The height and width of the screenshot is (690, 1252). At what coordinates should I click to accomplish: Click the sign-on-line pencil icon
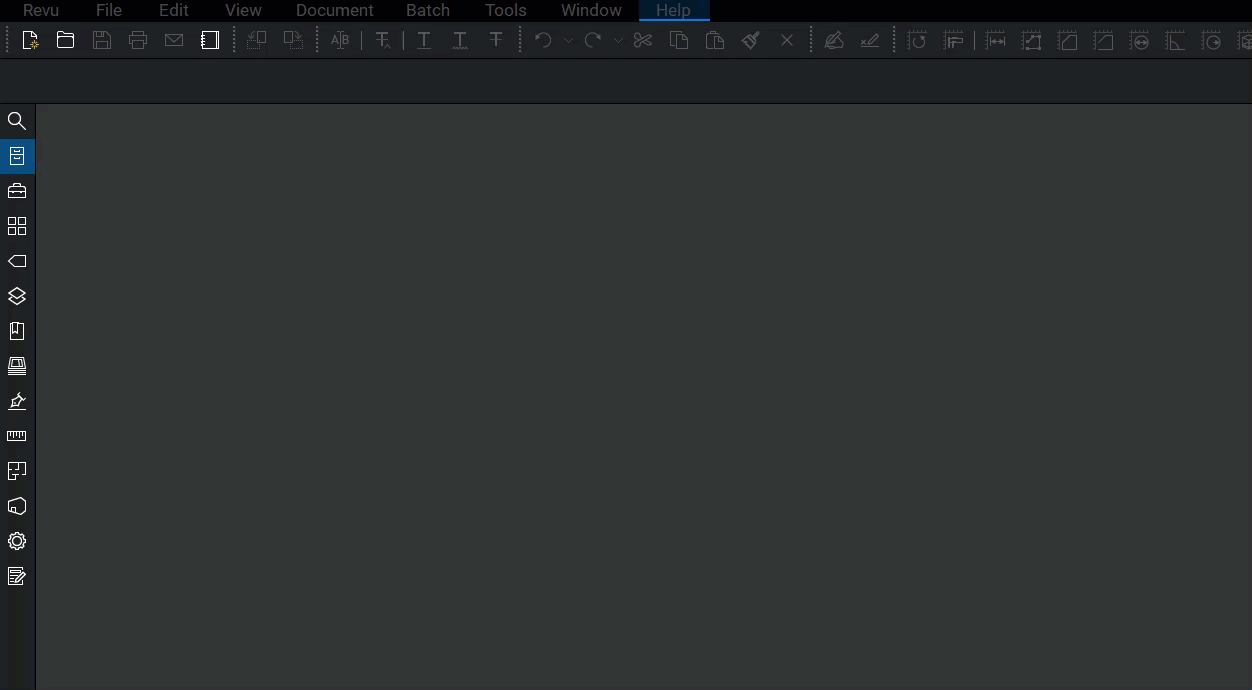point(870,41)
